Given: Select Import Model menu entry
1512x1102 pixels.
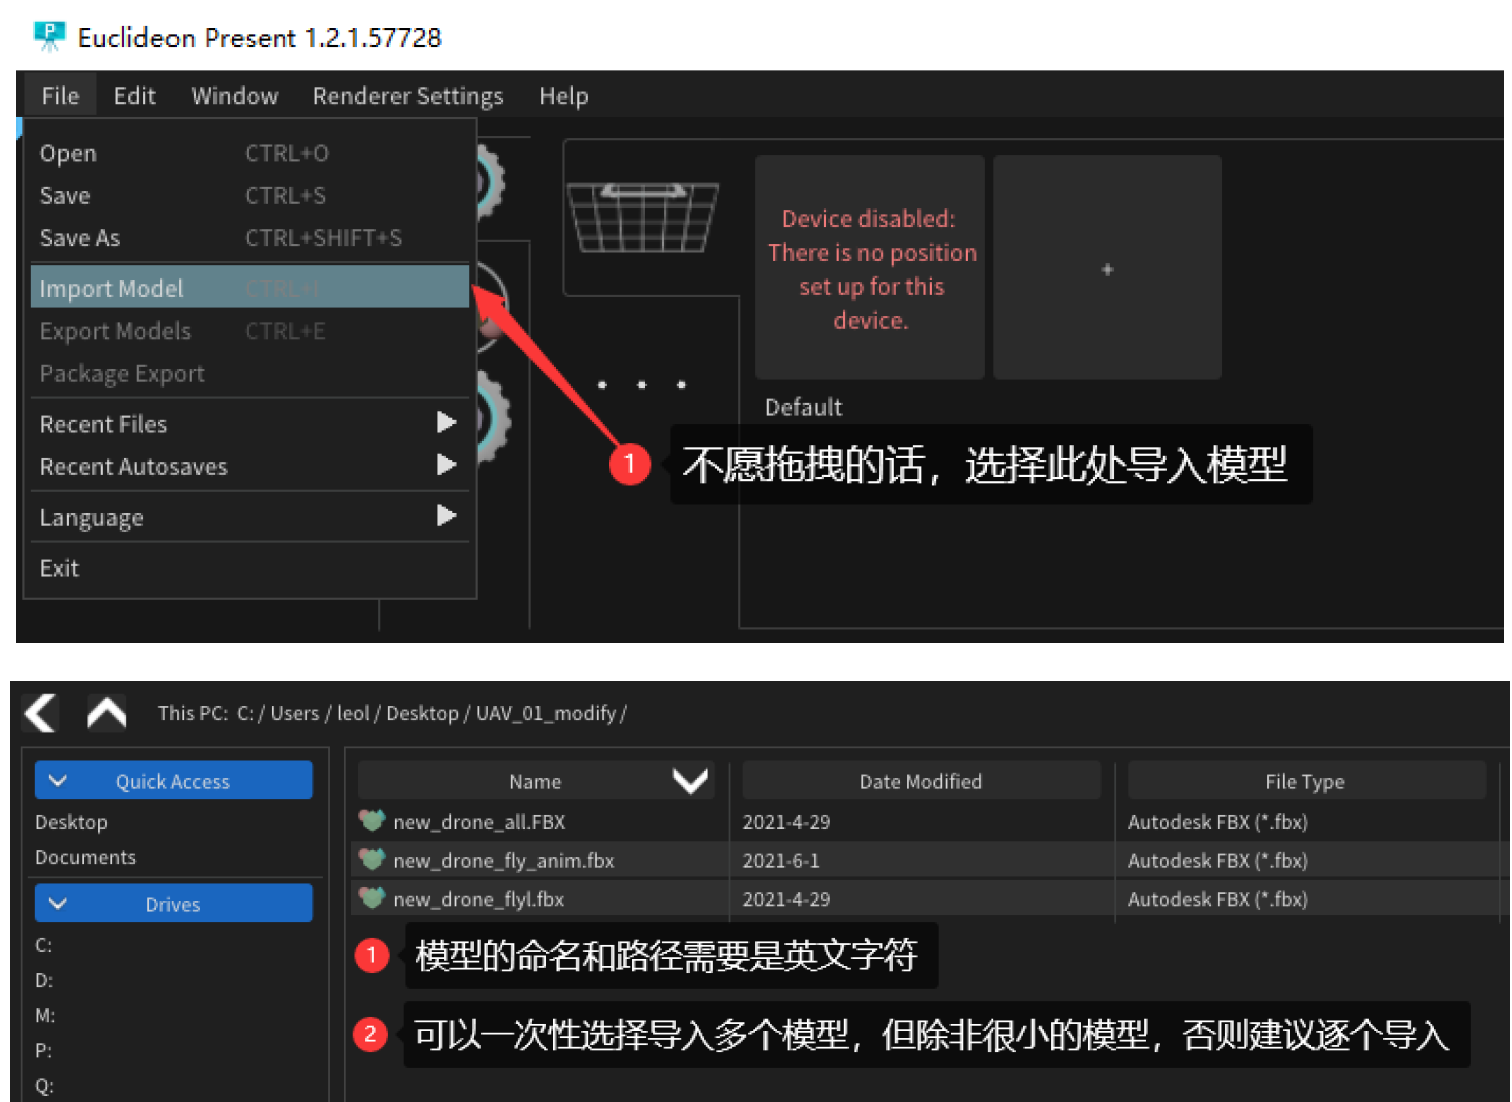Looking at the screenshot, I should [250, 288].
